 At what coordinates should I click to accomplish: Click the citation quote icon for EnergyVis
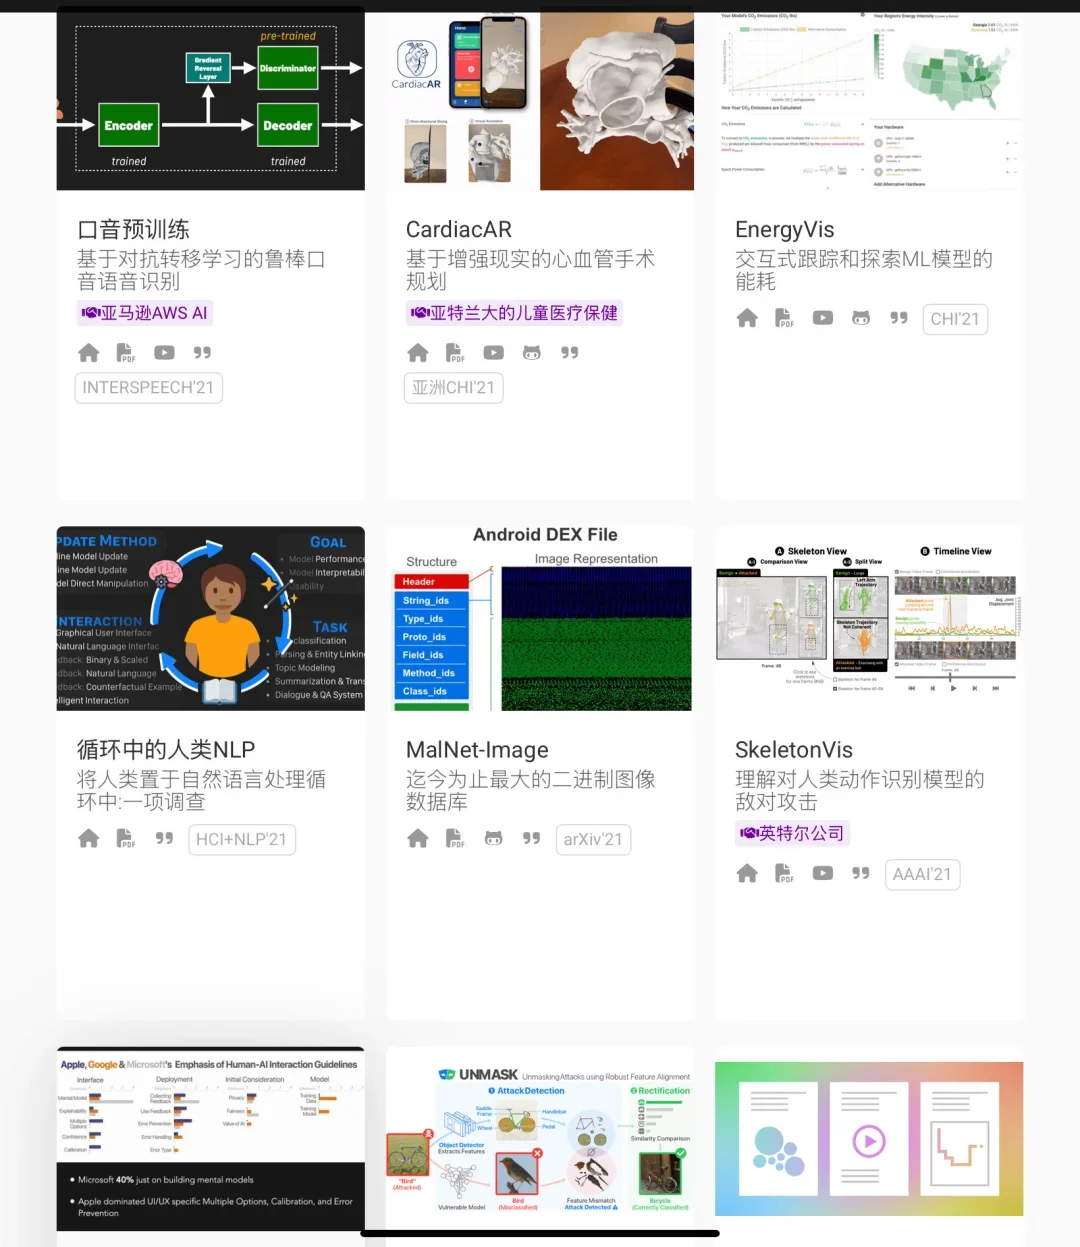tap(898, 318)
